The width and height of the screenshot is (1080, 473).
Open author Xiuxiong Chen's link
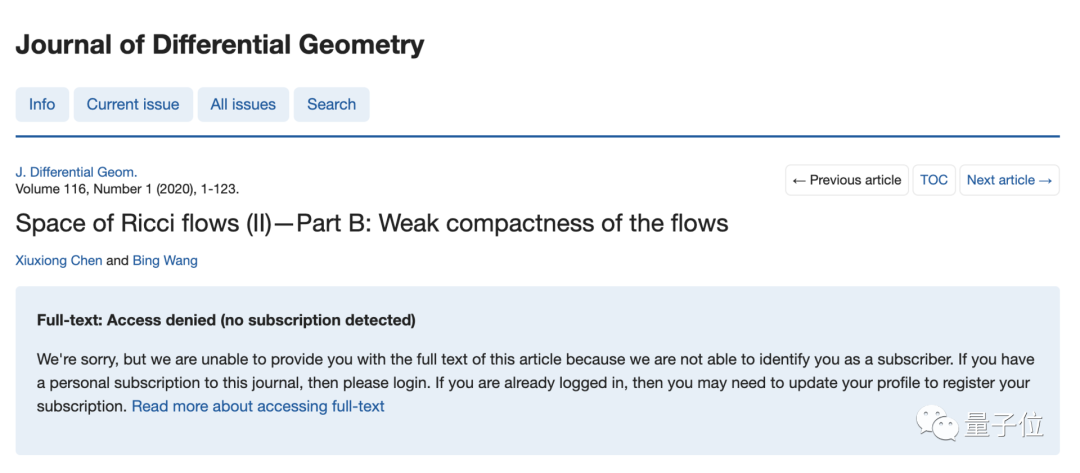59,261
